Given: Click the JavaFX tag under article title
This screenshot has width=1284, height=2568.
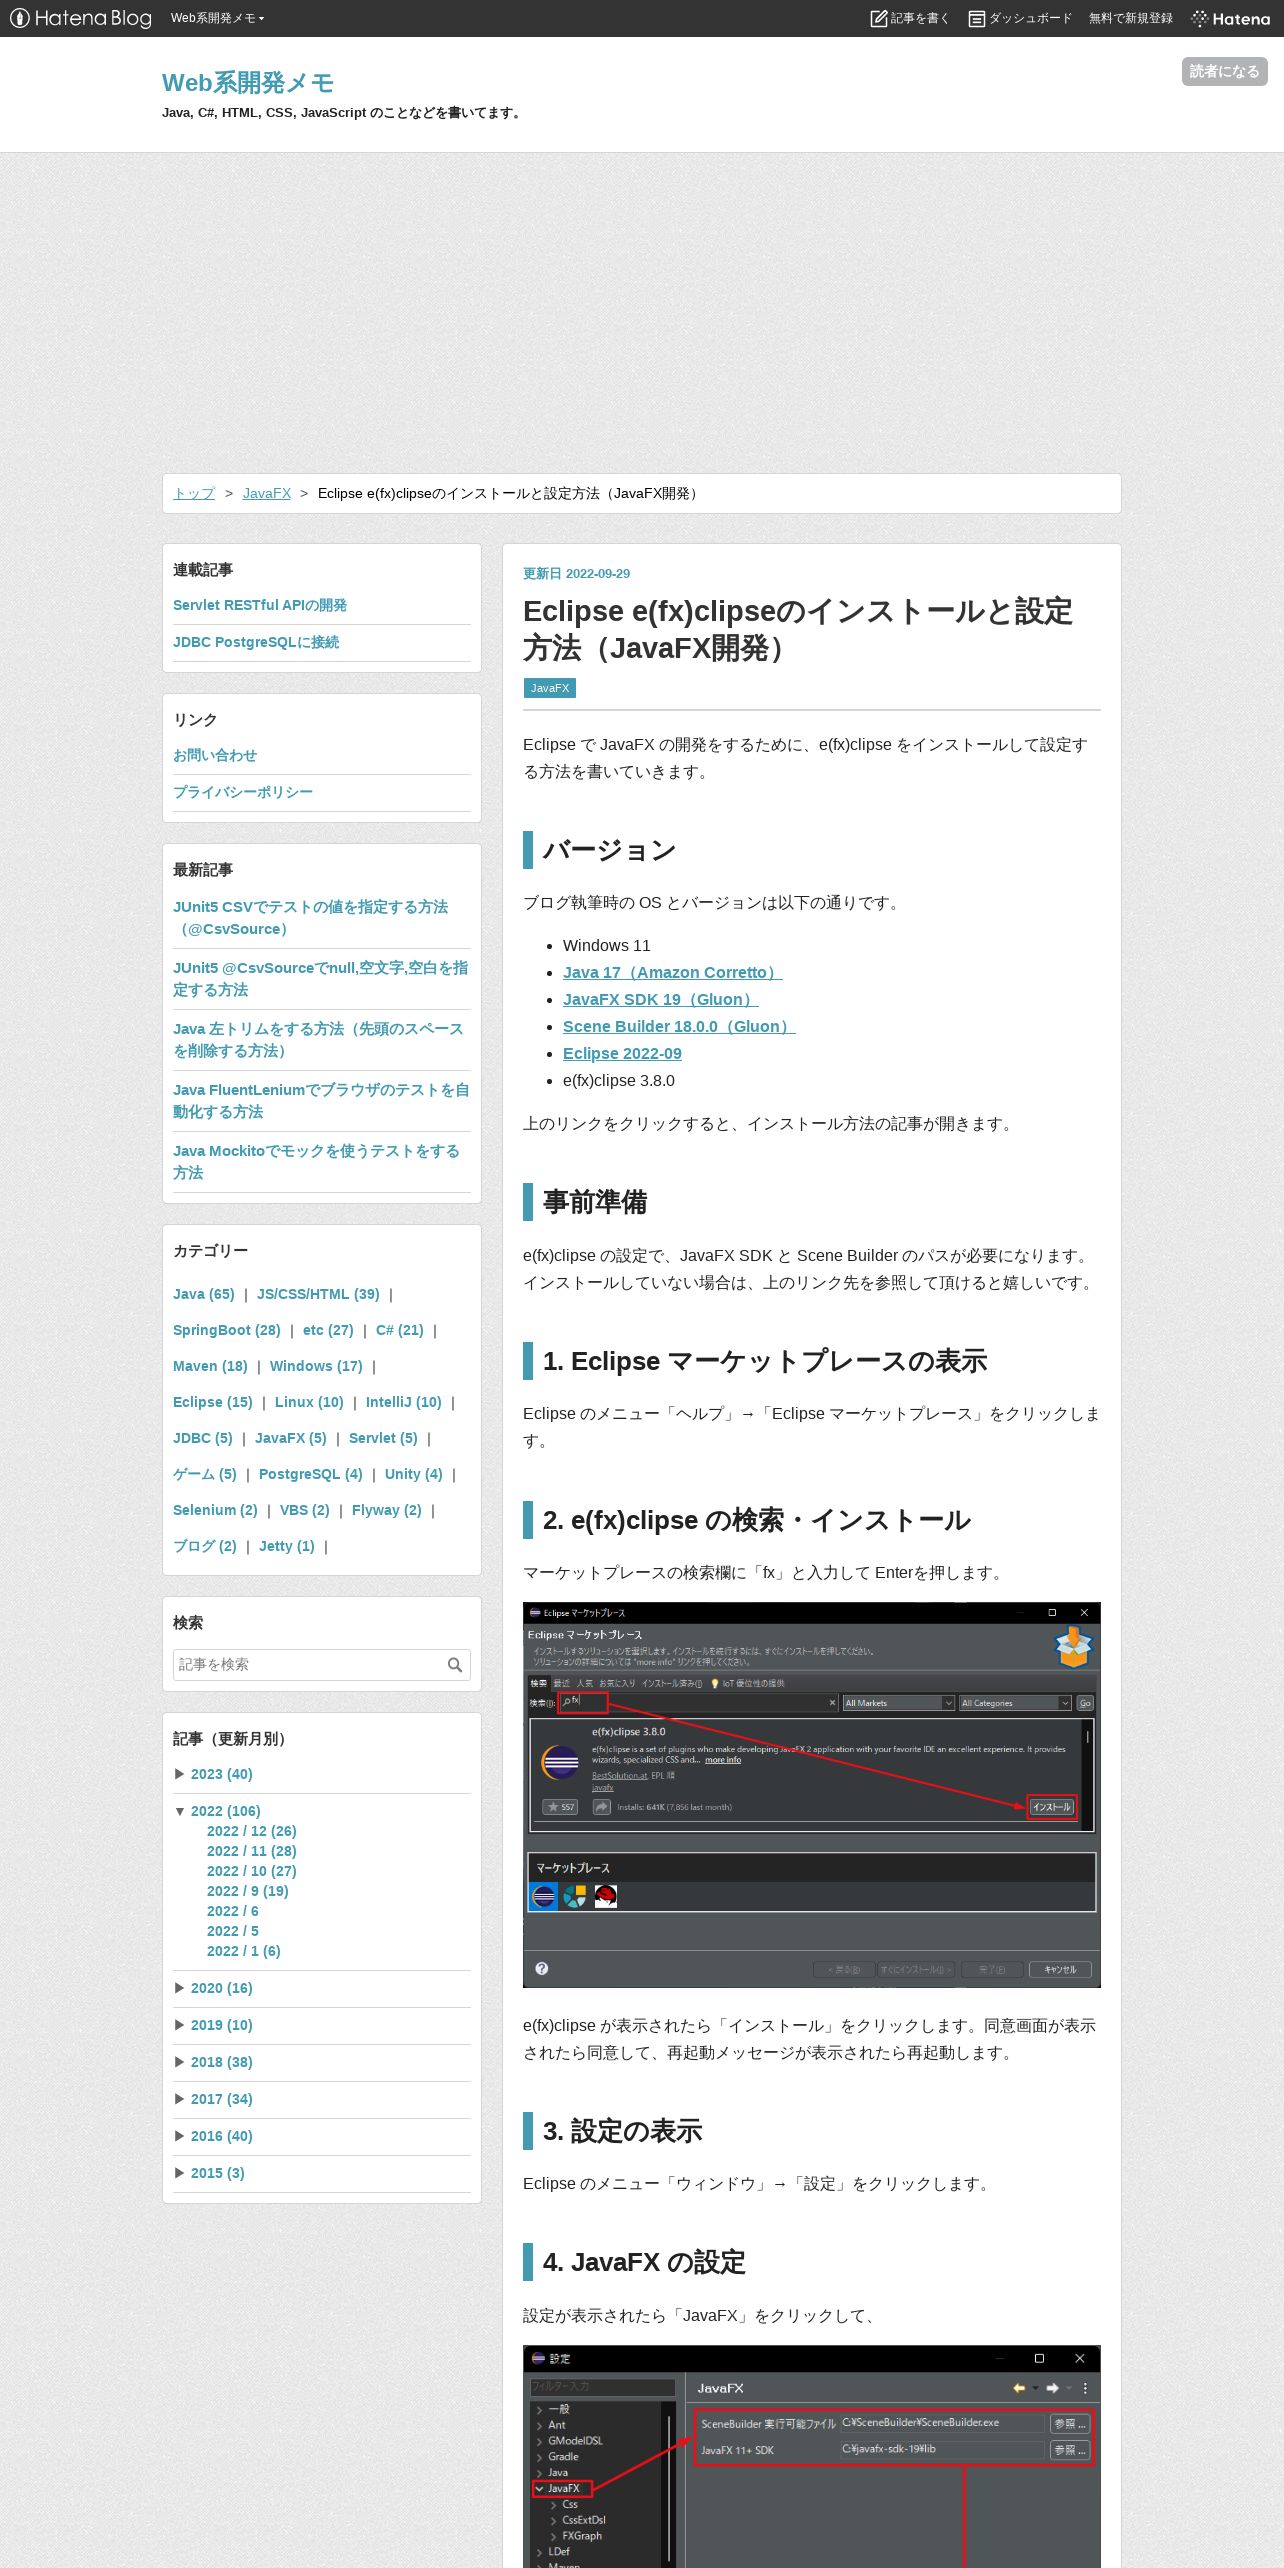Looking at the screenshot, I should [x=550, y=688].
